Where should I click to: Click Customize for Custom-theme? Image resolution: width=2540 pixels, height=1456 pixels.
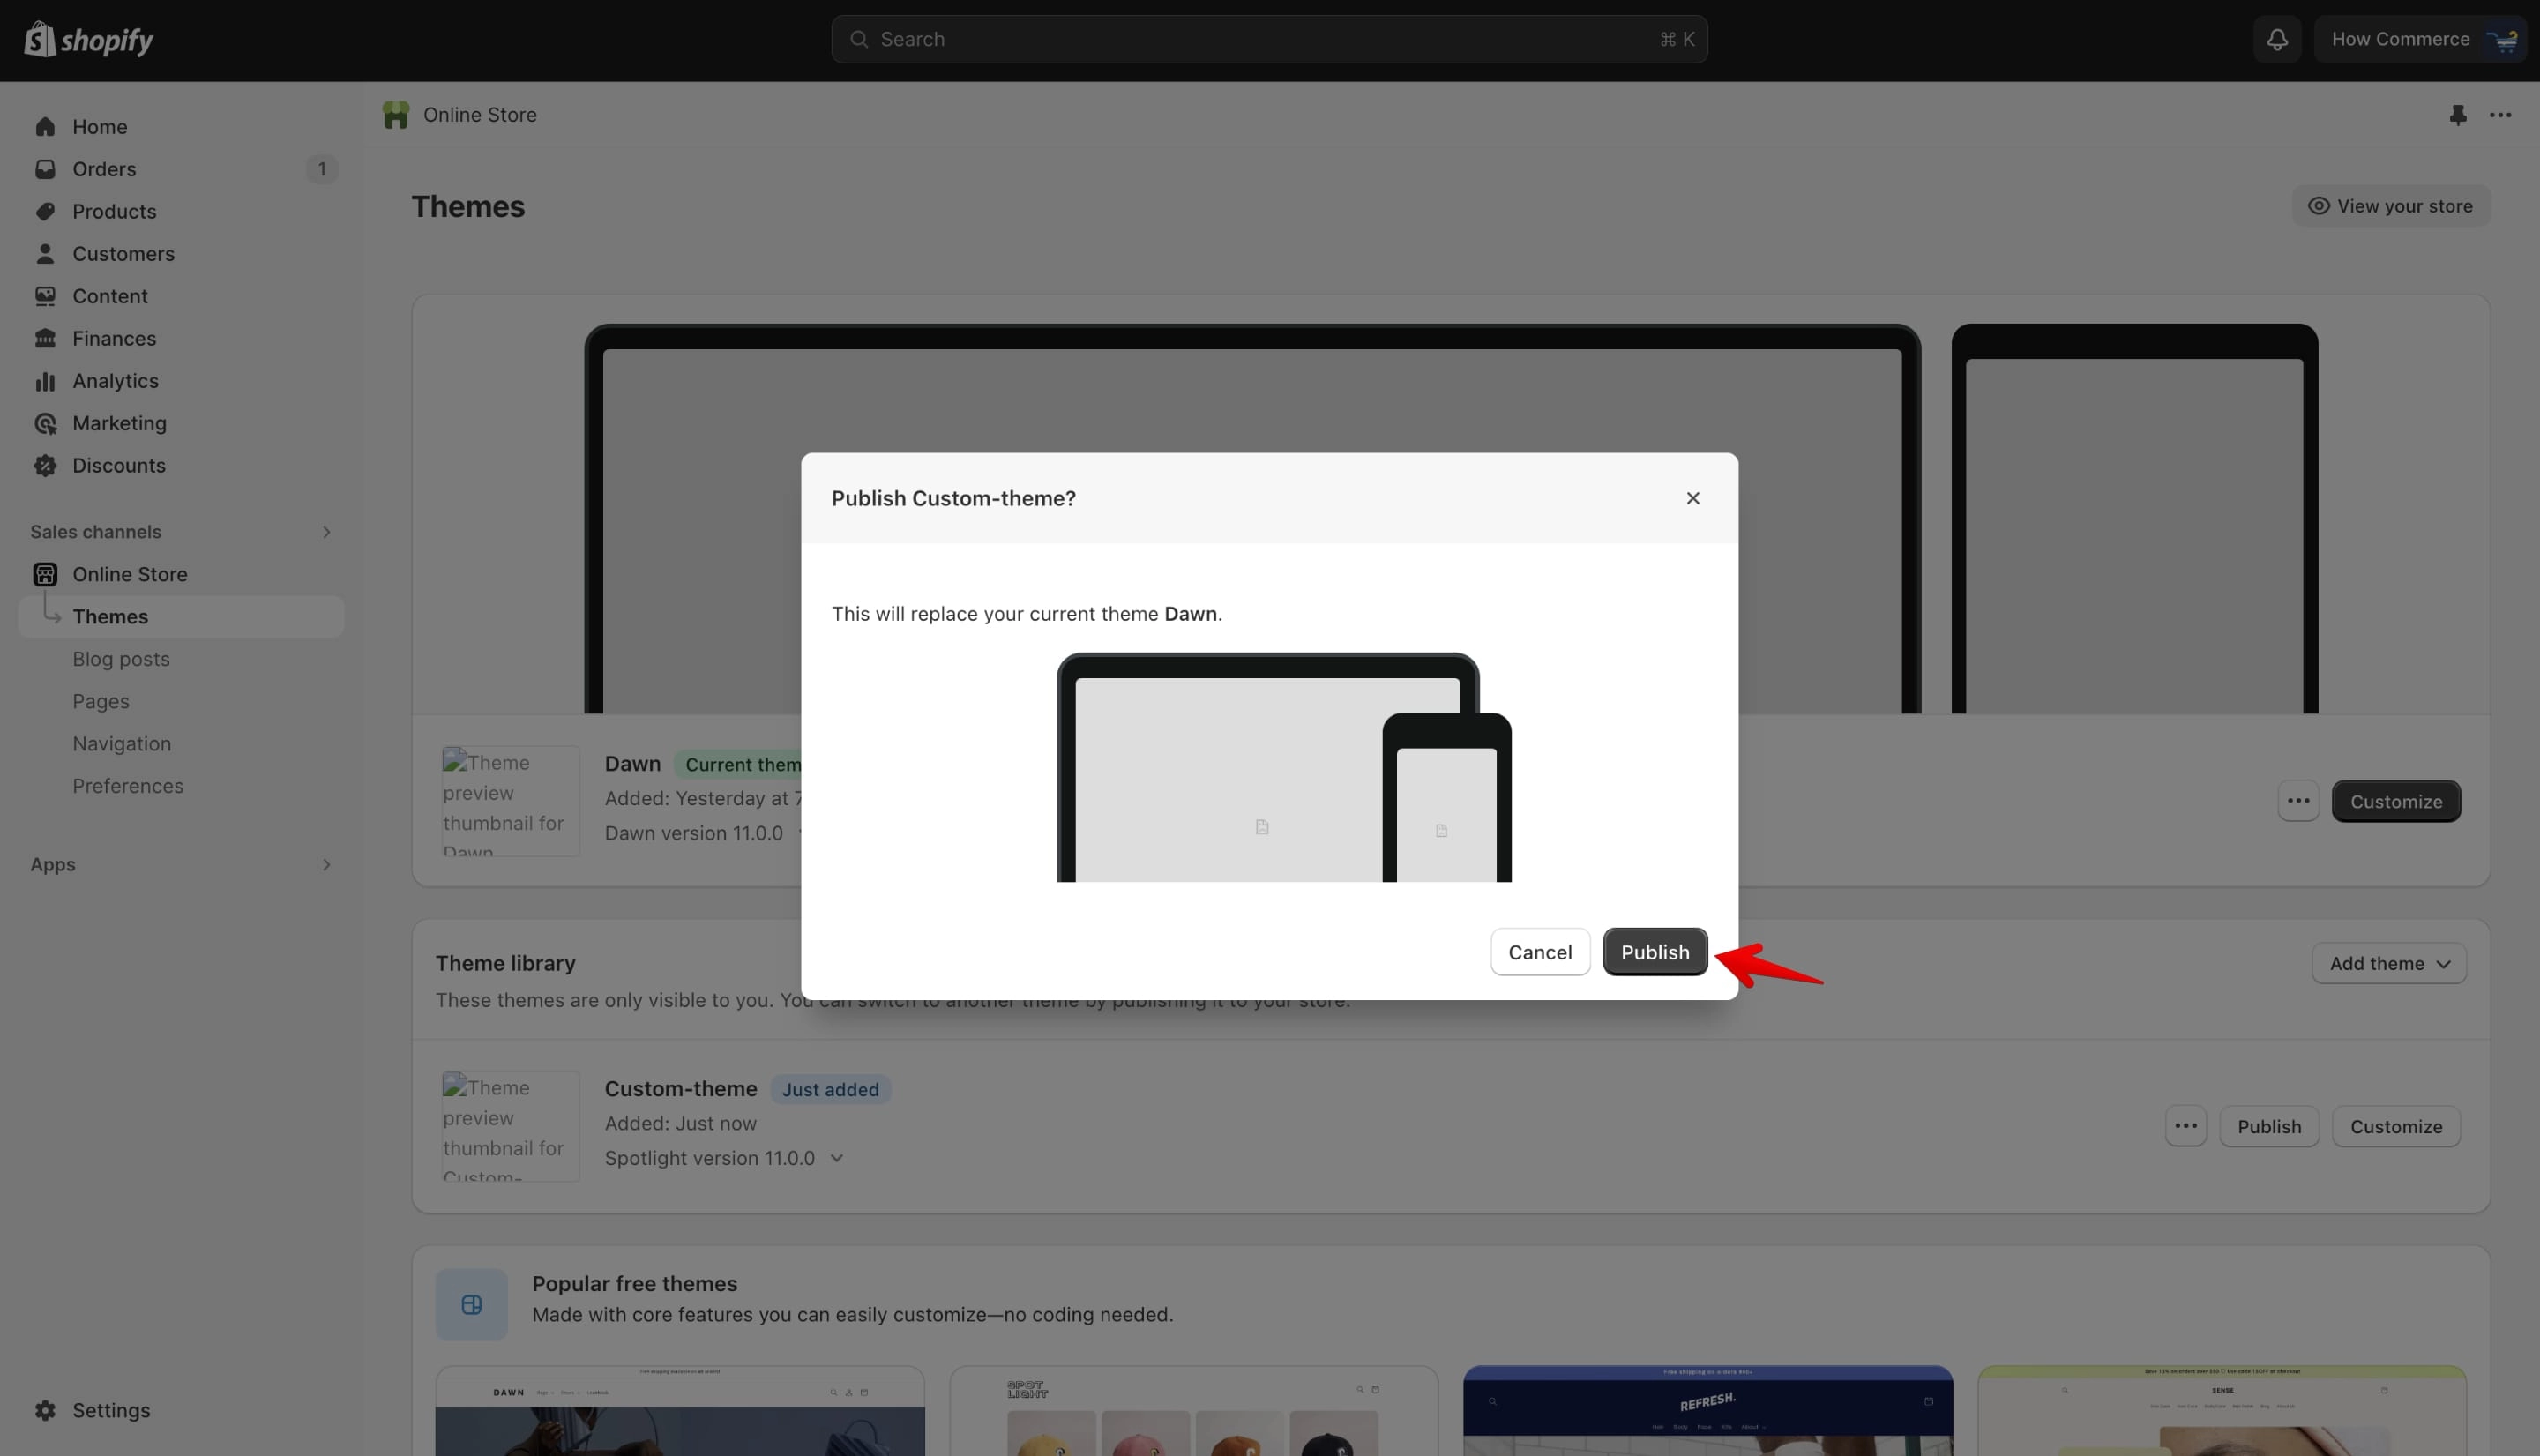point(2396,1126)
